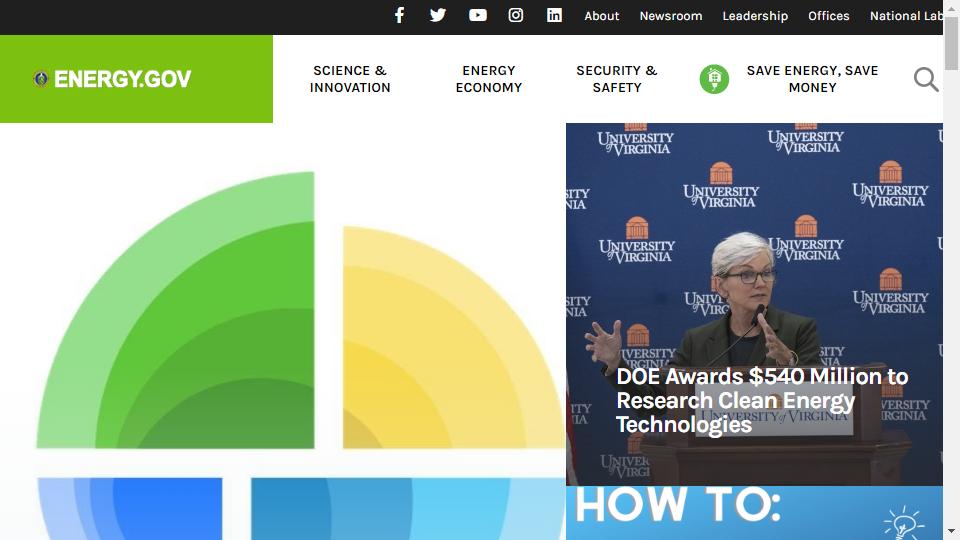This screenshot has width=960, height=540.
Task: Open the YouTube icon link
Action: (478, 15)
